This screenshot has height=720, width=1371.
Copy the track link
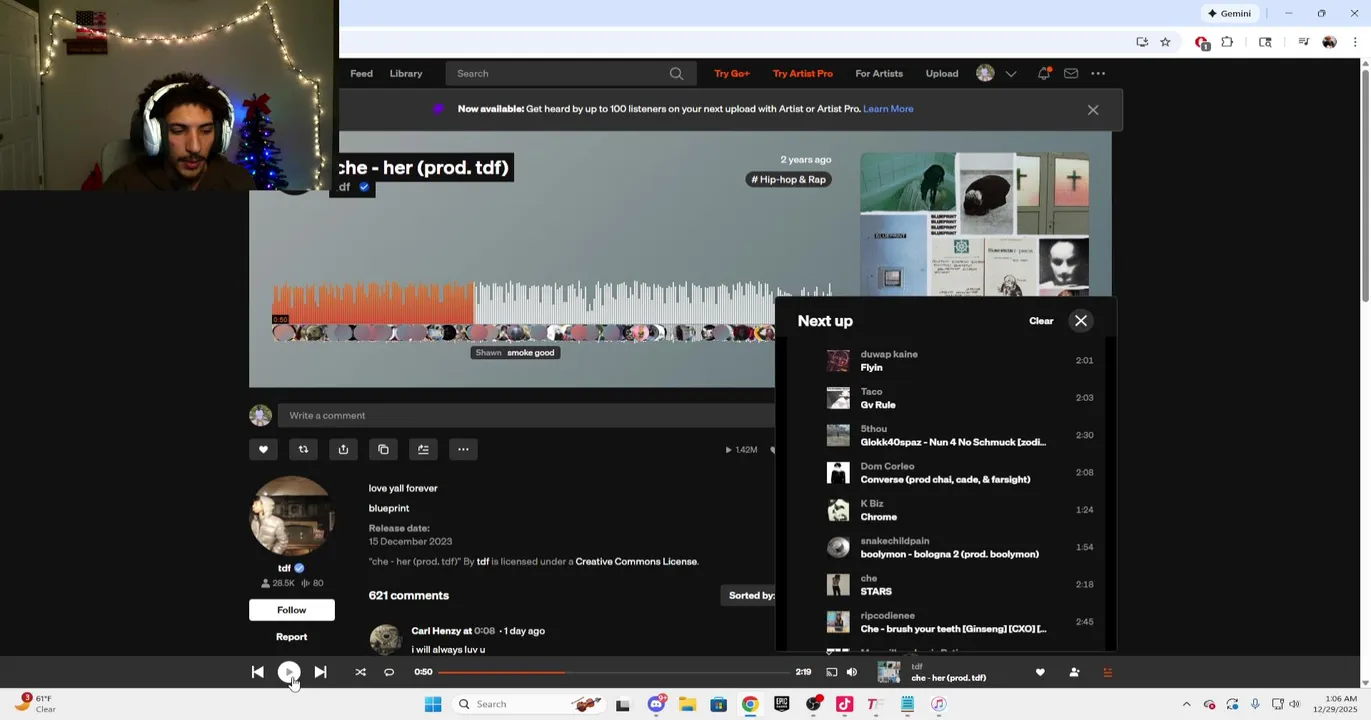point(383,450)
